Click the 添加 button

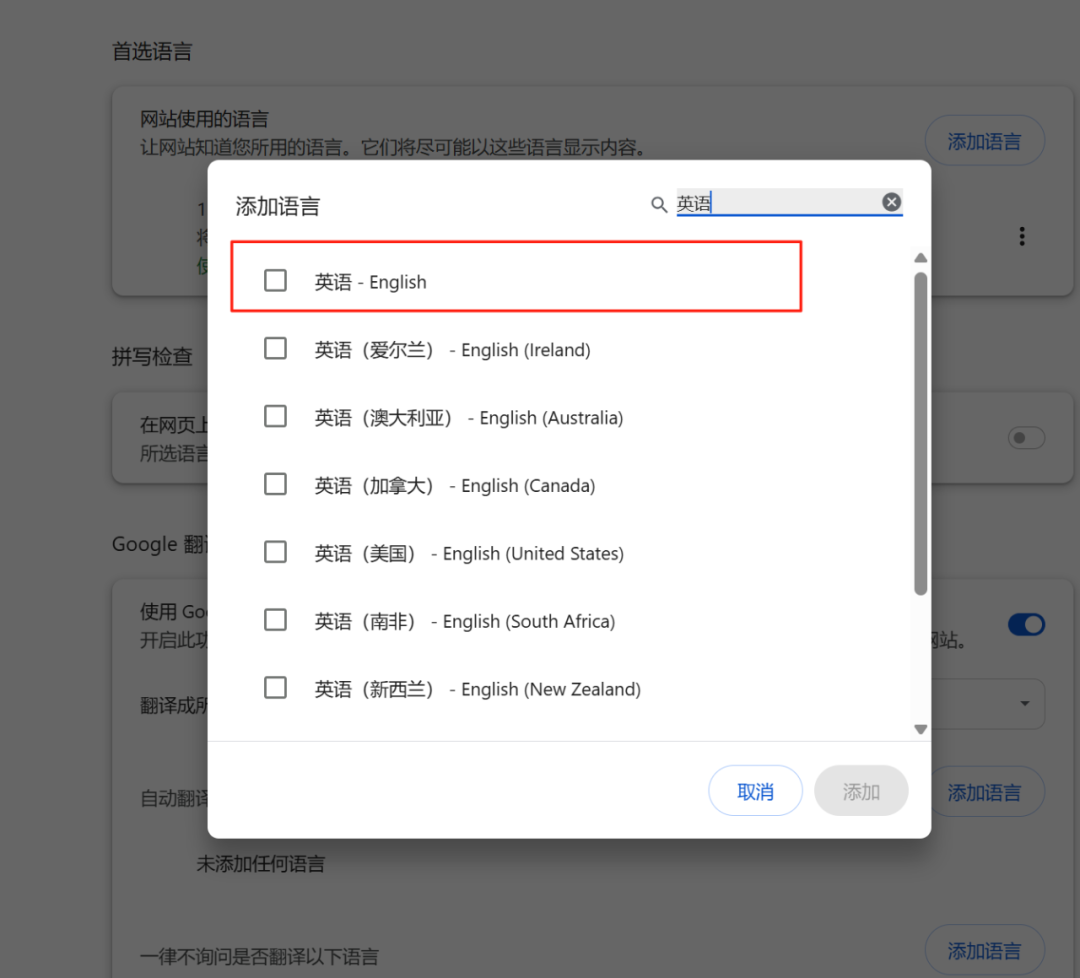[861, 790]
